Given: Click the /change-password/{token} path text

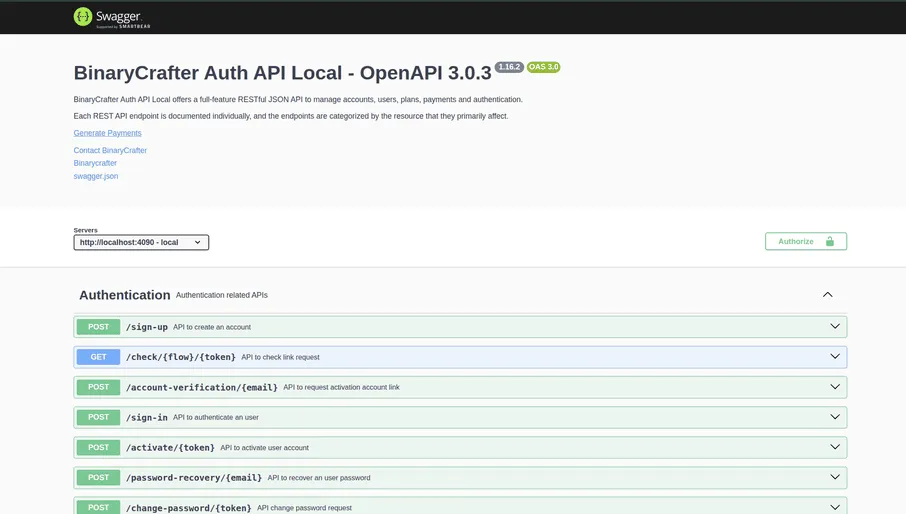Looking at the screenshot, I should pos(188,508).
